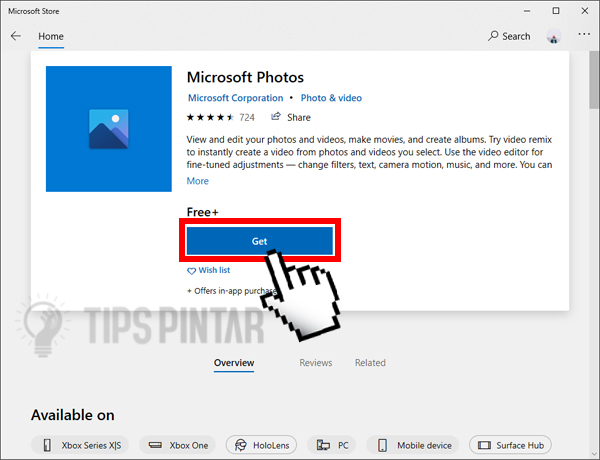The image size is (600, 460).
Task: Open the Home tab
Action: tap(51, 36)
